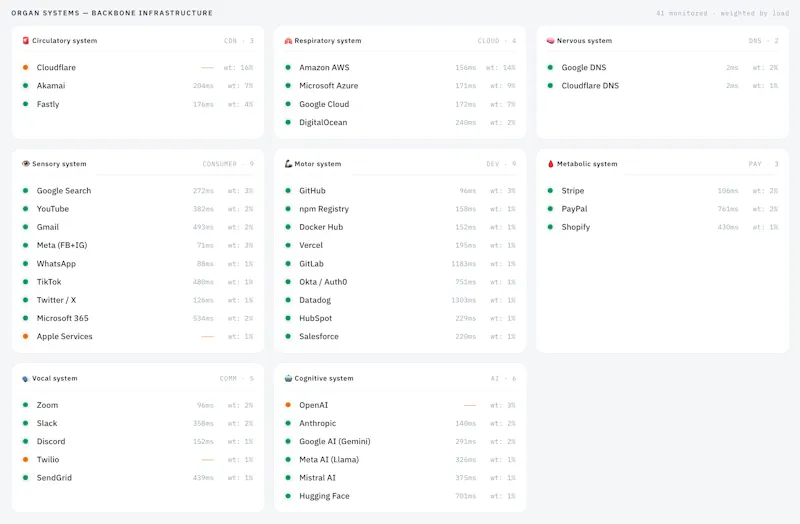
Task: Click the Metabolic system blood drop icon
Action: pyautogui.click(x=551, y=164)
